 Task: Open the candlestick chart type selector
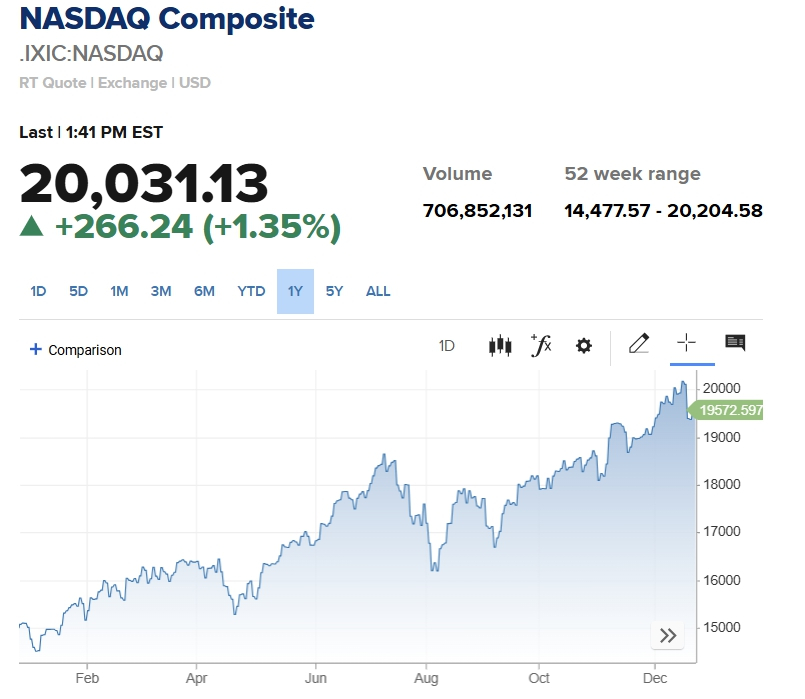(x=499, y=346)
